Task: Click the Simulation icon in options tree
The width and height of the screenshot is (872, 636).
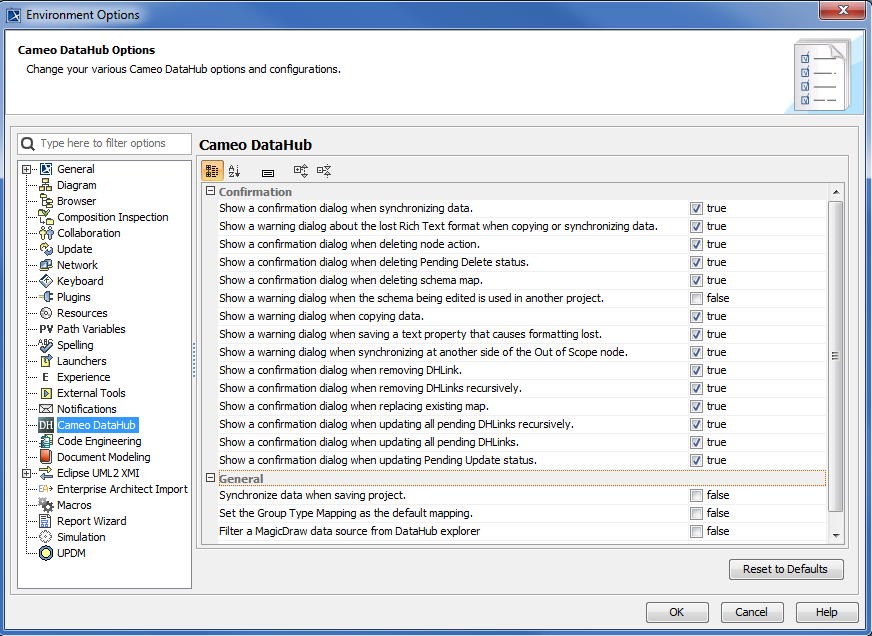Action: point(46,537)
